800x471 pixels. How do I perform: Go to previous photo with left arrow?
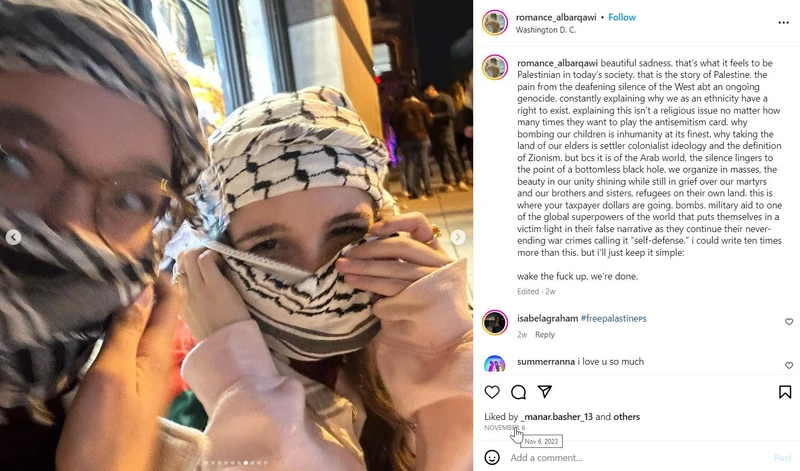coord(13,237)
